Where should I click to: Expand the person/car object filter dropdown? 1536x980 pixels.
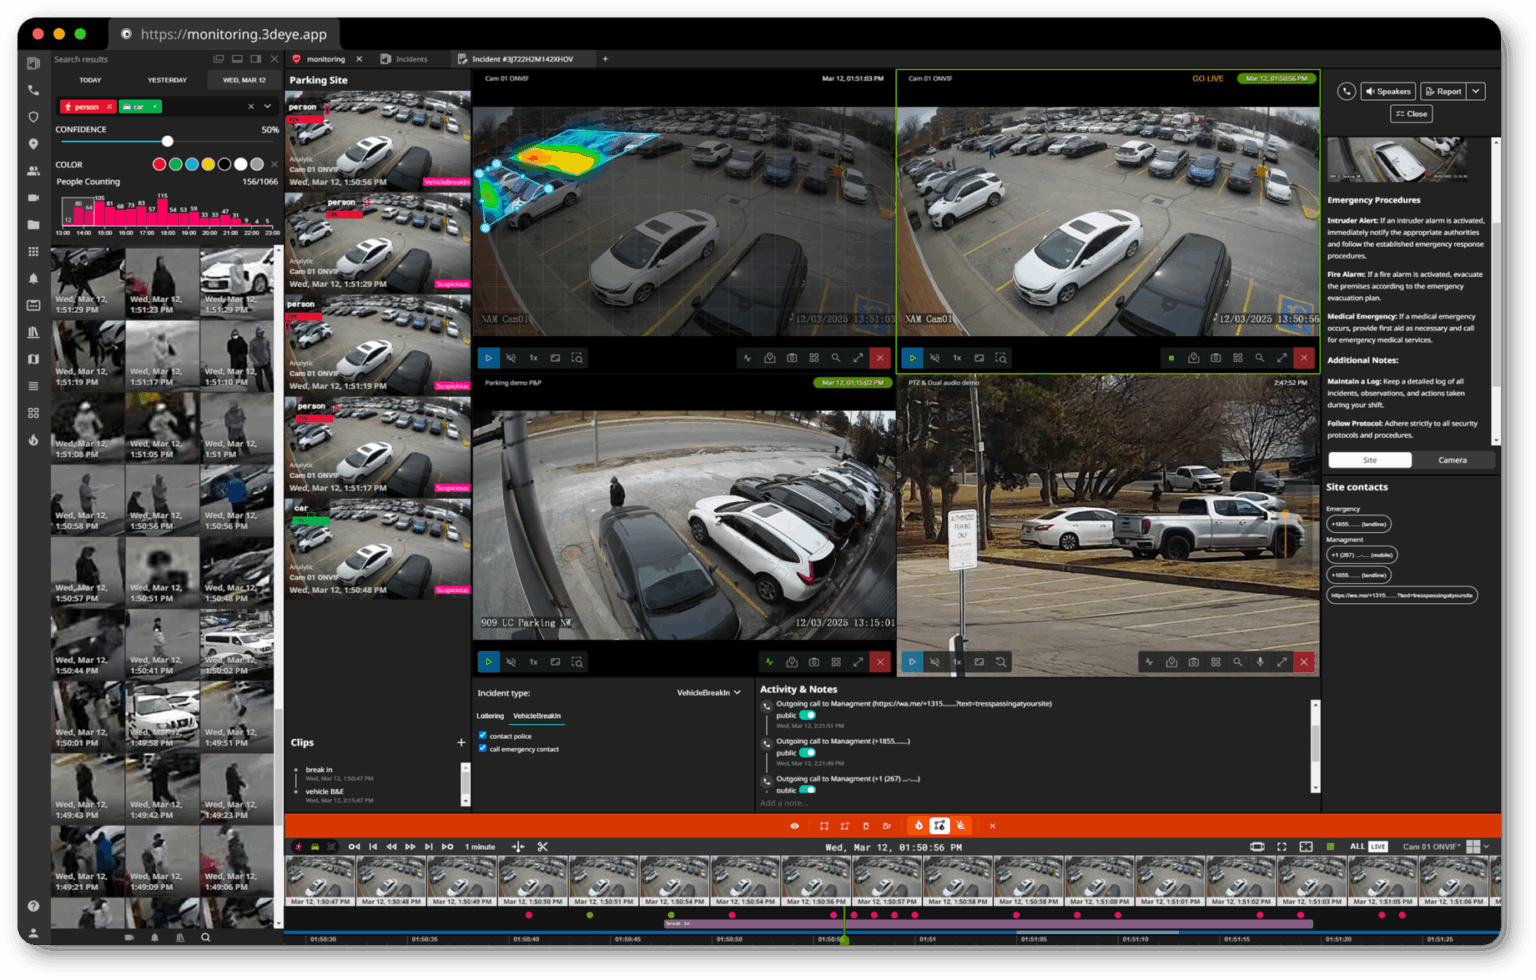(x=267, y=106)
